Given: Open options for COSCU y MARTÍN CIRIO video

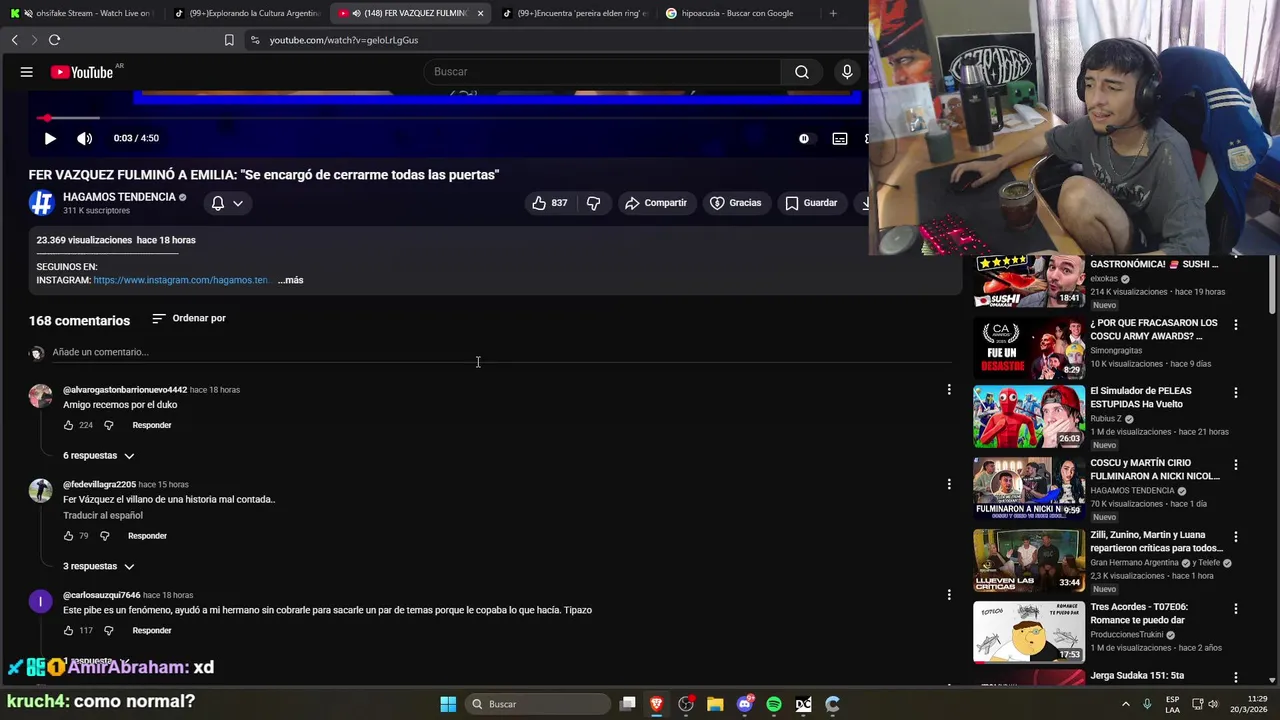Looking at the screenshot, I should 1236,465.
